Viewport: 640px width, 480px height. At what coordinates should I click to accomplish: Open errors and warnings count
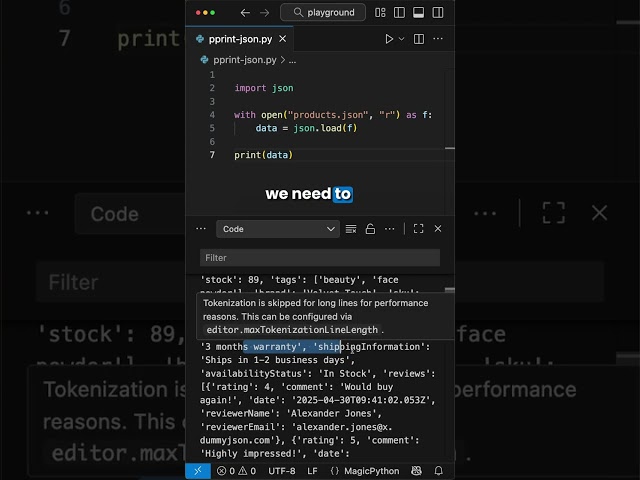point(236,471)
